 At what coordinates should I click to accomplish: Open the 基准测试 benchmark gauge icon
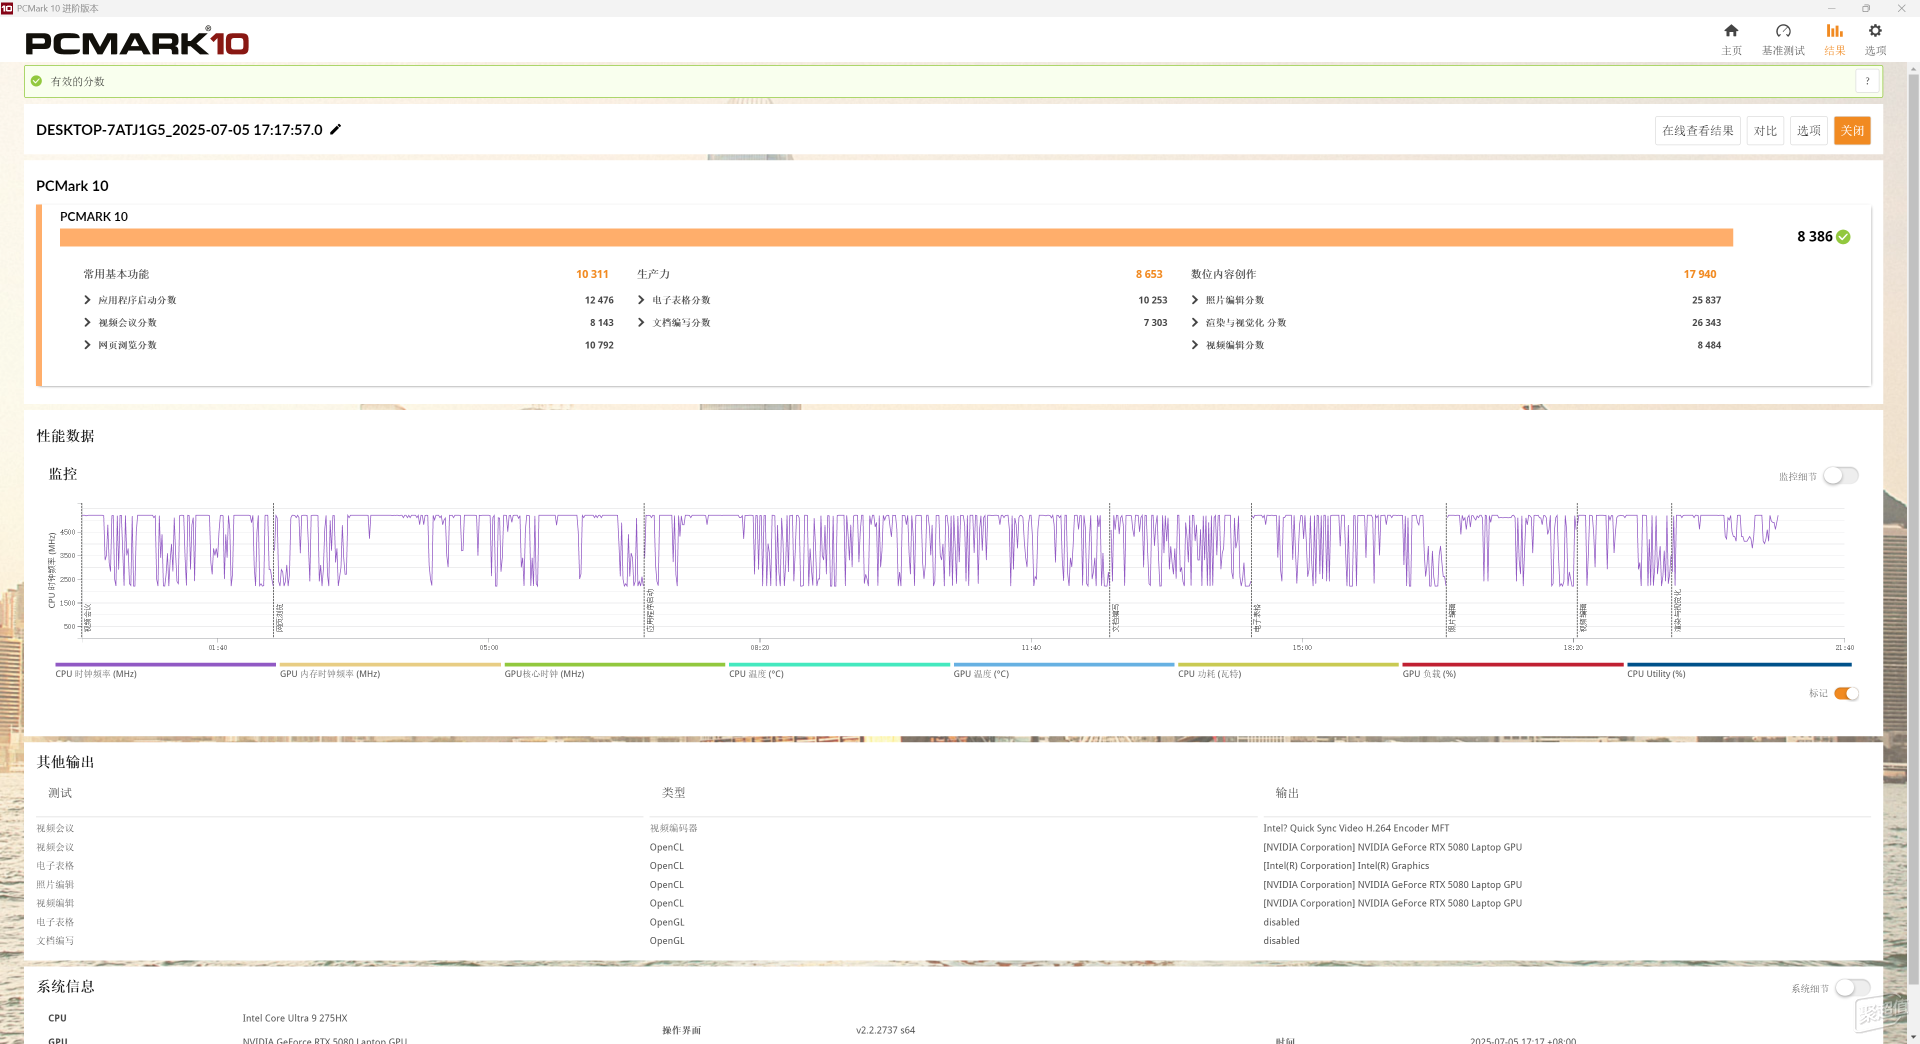(x=1783, y=31)
